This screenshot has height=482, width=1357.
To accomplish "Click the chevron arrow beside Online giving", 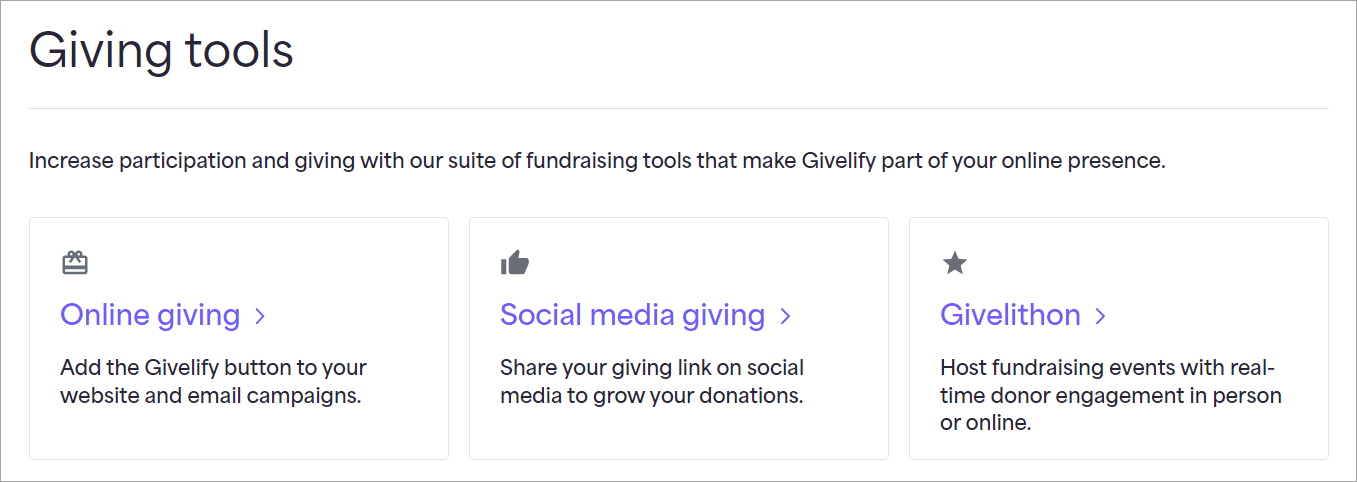I will point(260,316).
